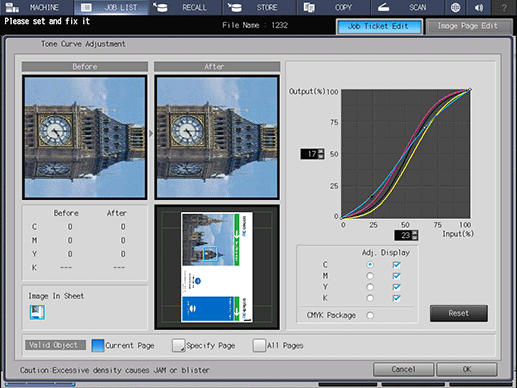Select the M adjustment radio button
The height and width of the screenshot is (388, 517).
coord(370,276)
